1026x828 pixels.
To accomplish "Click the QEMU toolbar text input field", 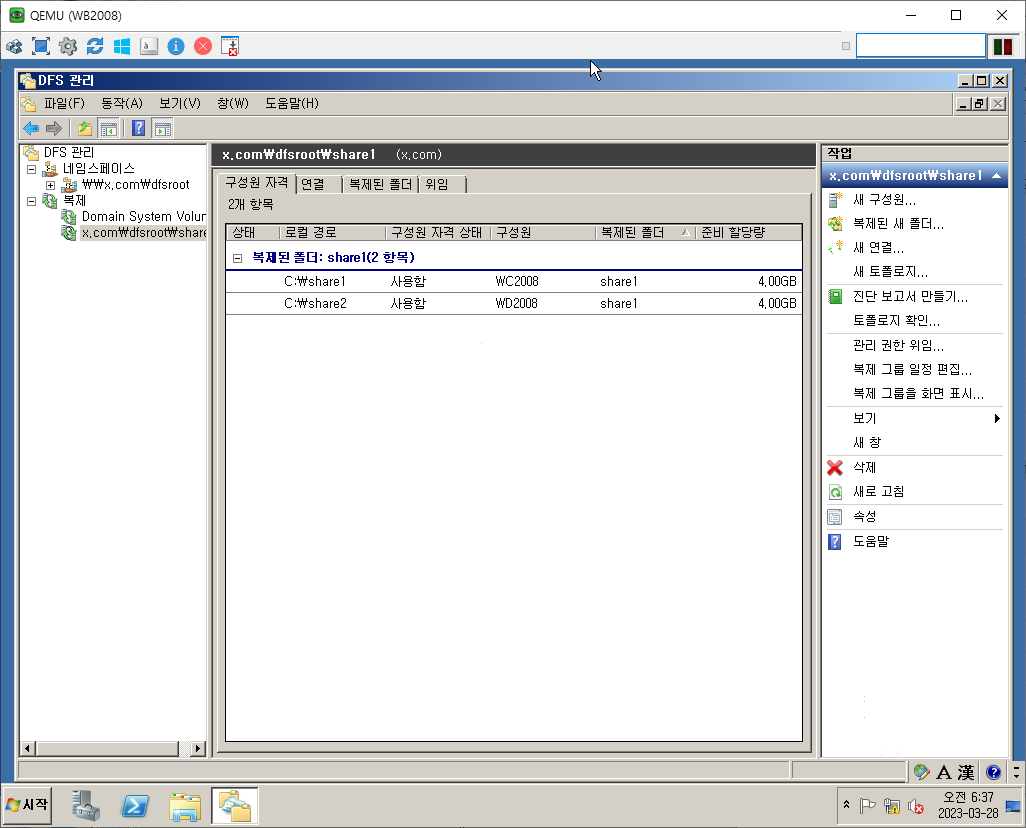I will (x=921, y=46).
